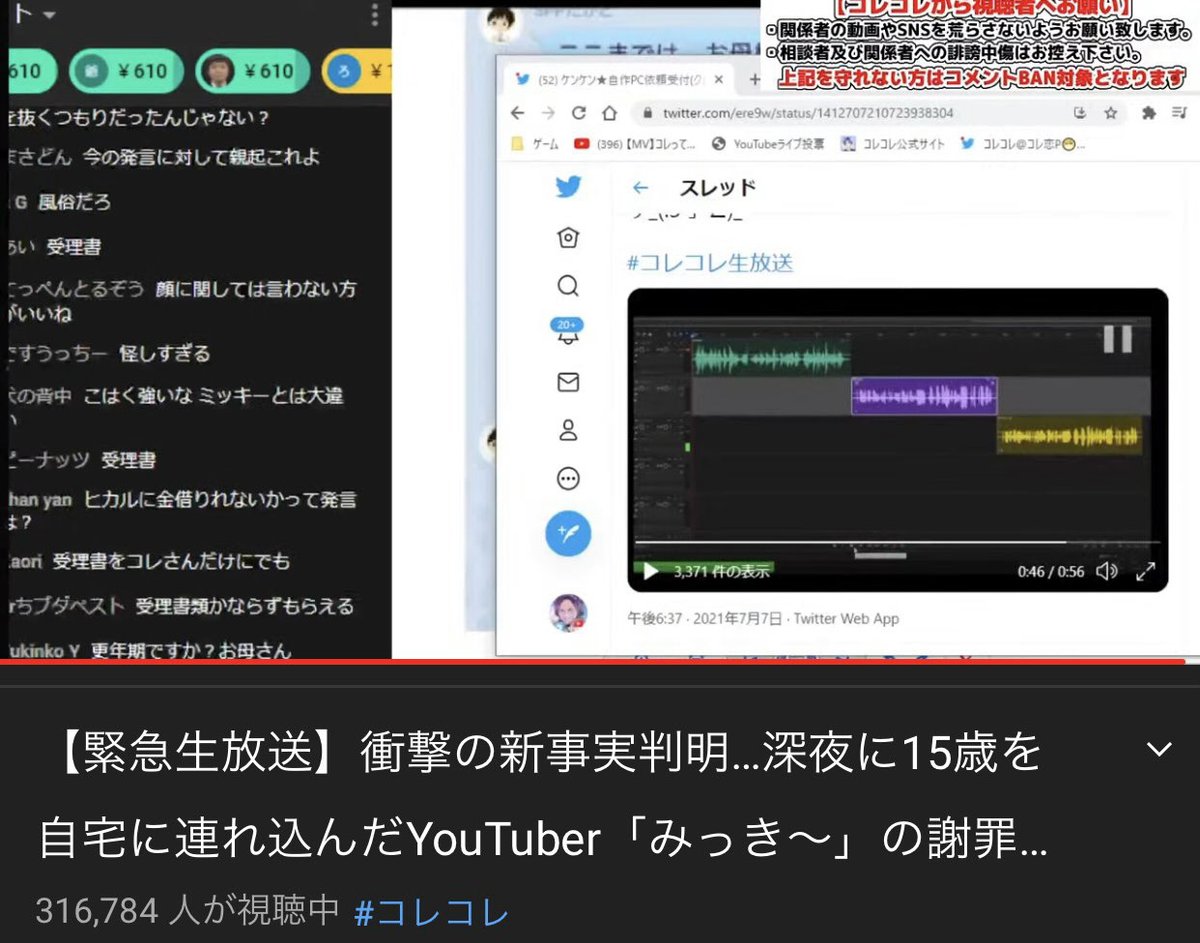Click the play button on the tweet video
The width and height of the screenshot is (1200, 943).
[650, 572]
